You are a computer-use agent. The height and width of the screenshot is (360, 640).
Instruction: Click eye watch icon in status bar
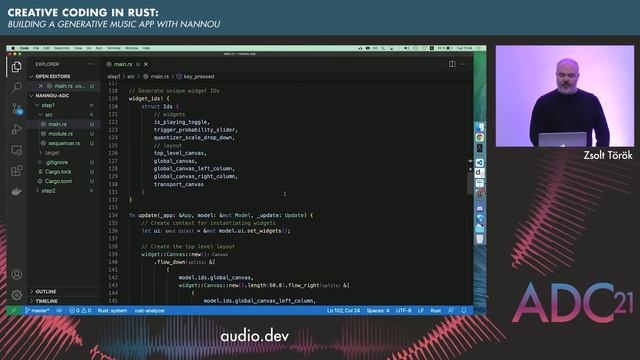pyautogui.click(x=60, y=311)
